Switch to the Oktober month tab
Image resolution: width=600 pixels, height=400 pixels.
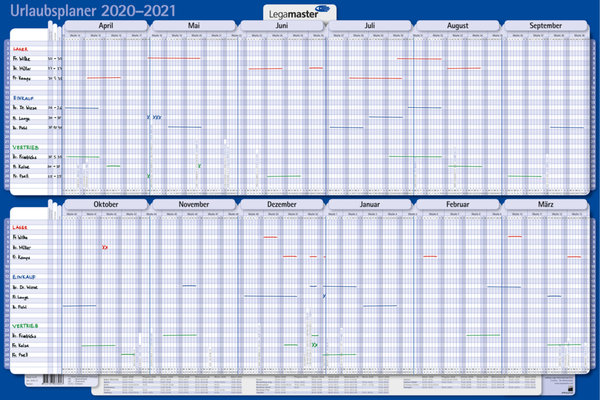click(106, 204)
